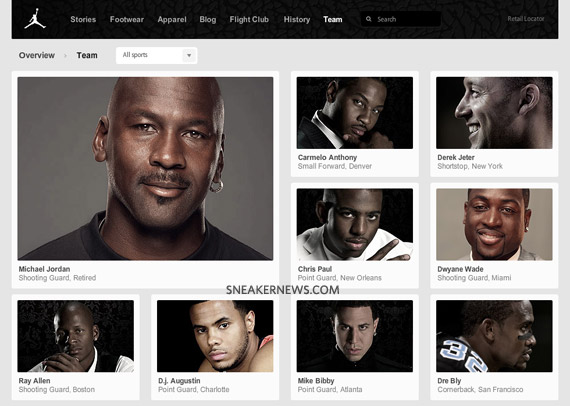Open the Blog page
The width and height of the screenshot is (570, 406).
[208, 19]
